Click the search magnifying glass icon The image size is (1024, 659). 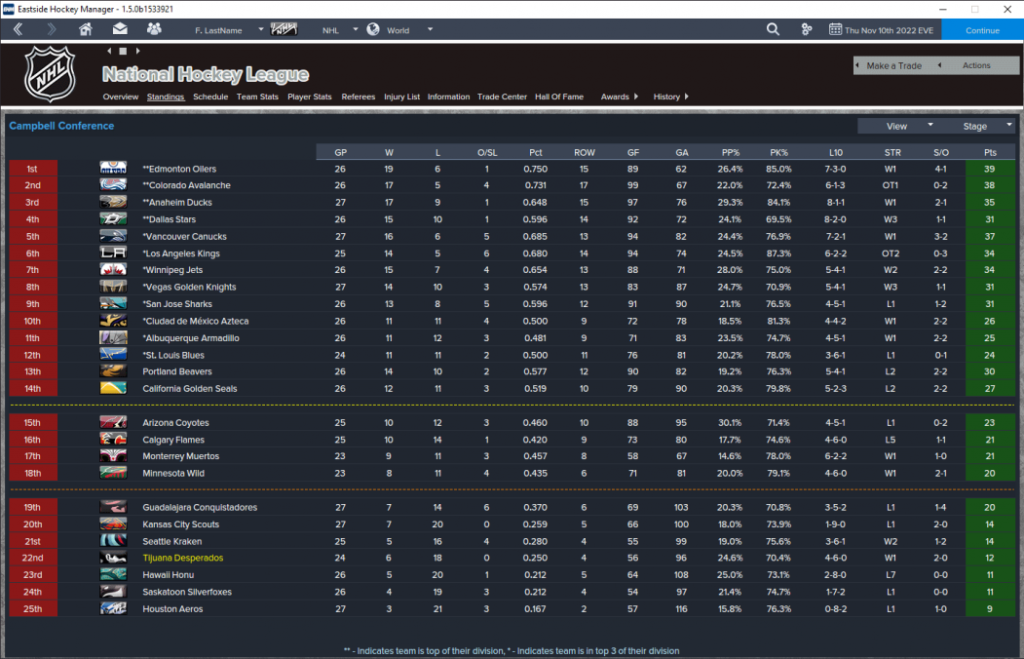pyautogui.click(x=772, y=30)
